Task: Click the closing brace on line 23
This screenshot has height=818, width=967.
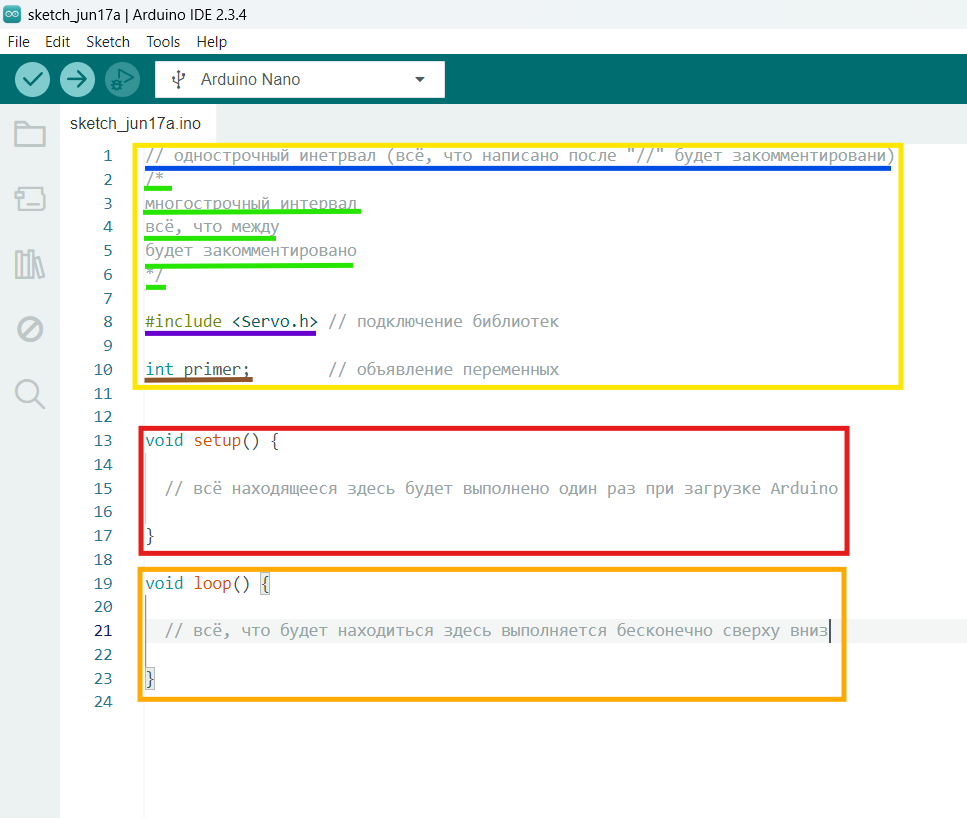Action: pyautogui.click(x=150, y=679)
